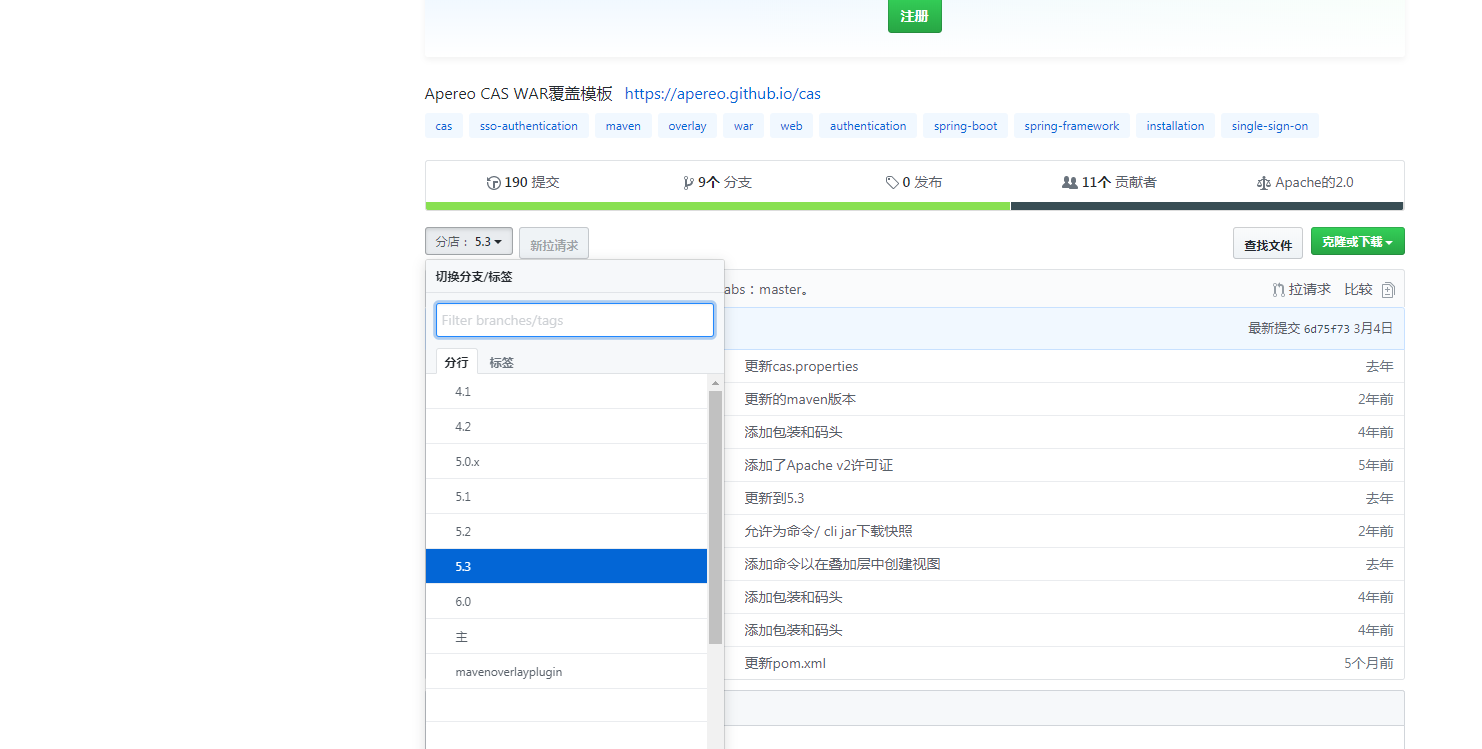Open the 克隆或下载 dropdown button
The width and height of the screenshot is (1482, 749).
[x=1357, y=241]
